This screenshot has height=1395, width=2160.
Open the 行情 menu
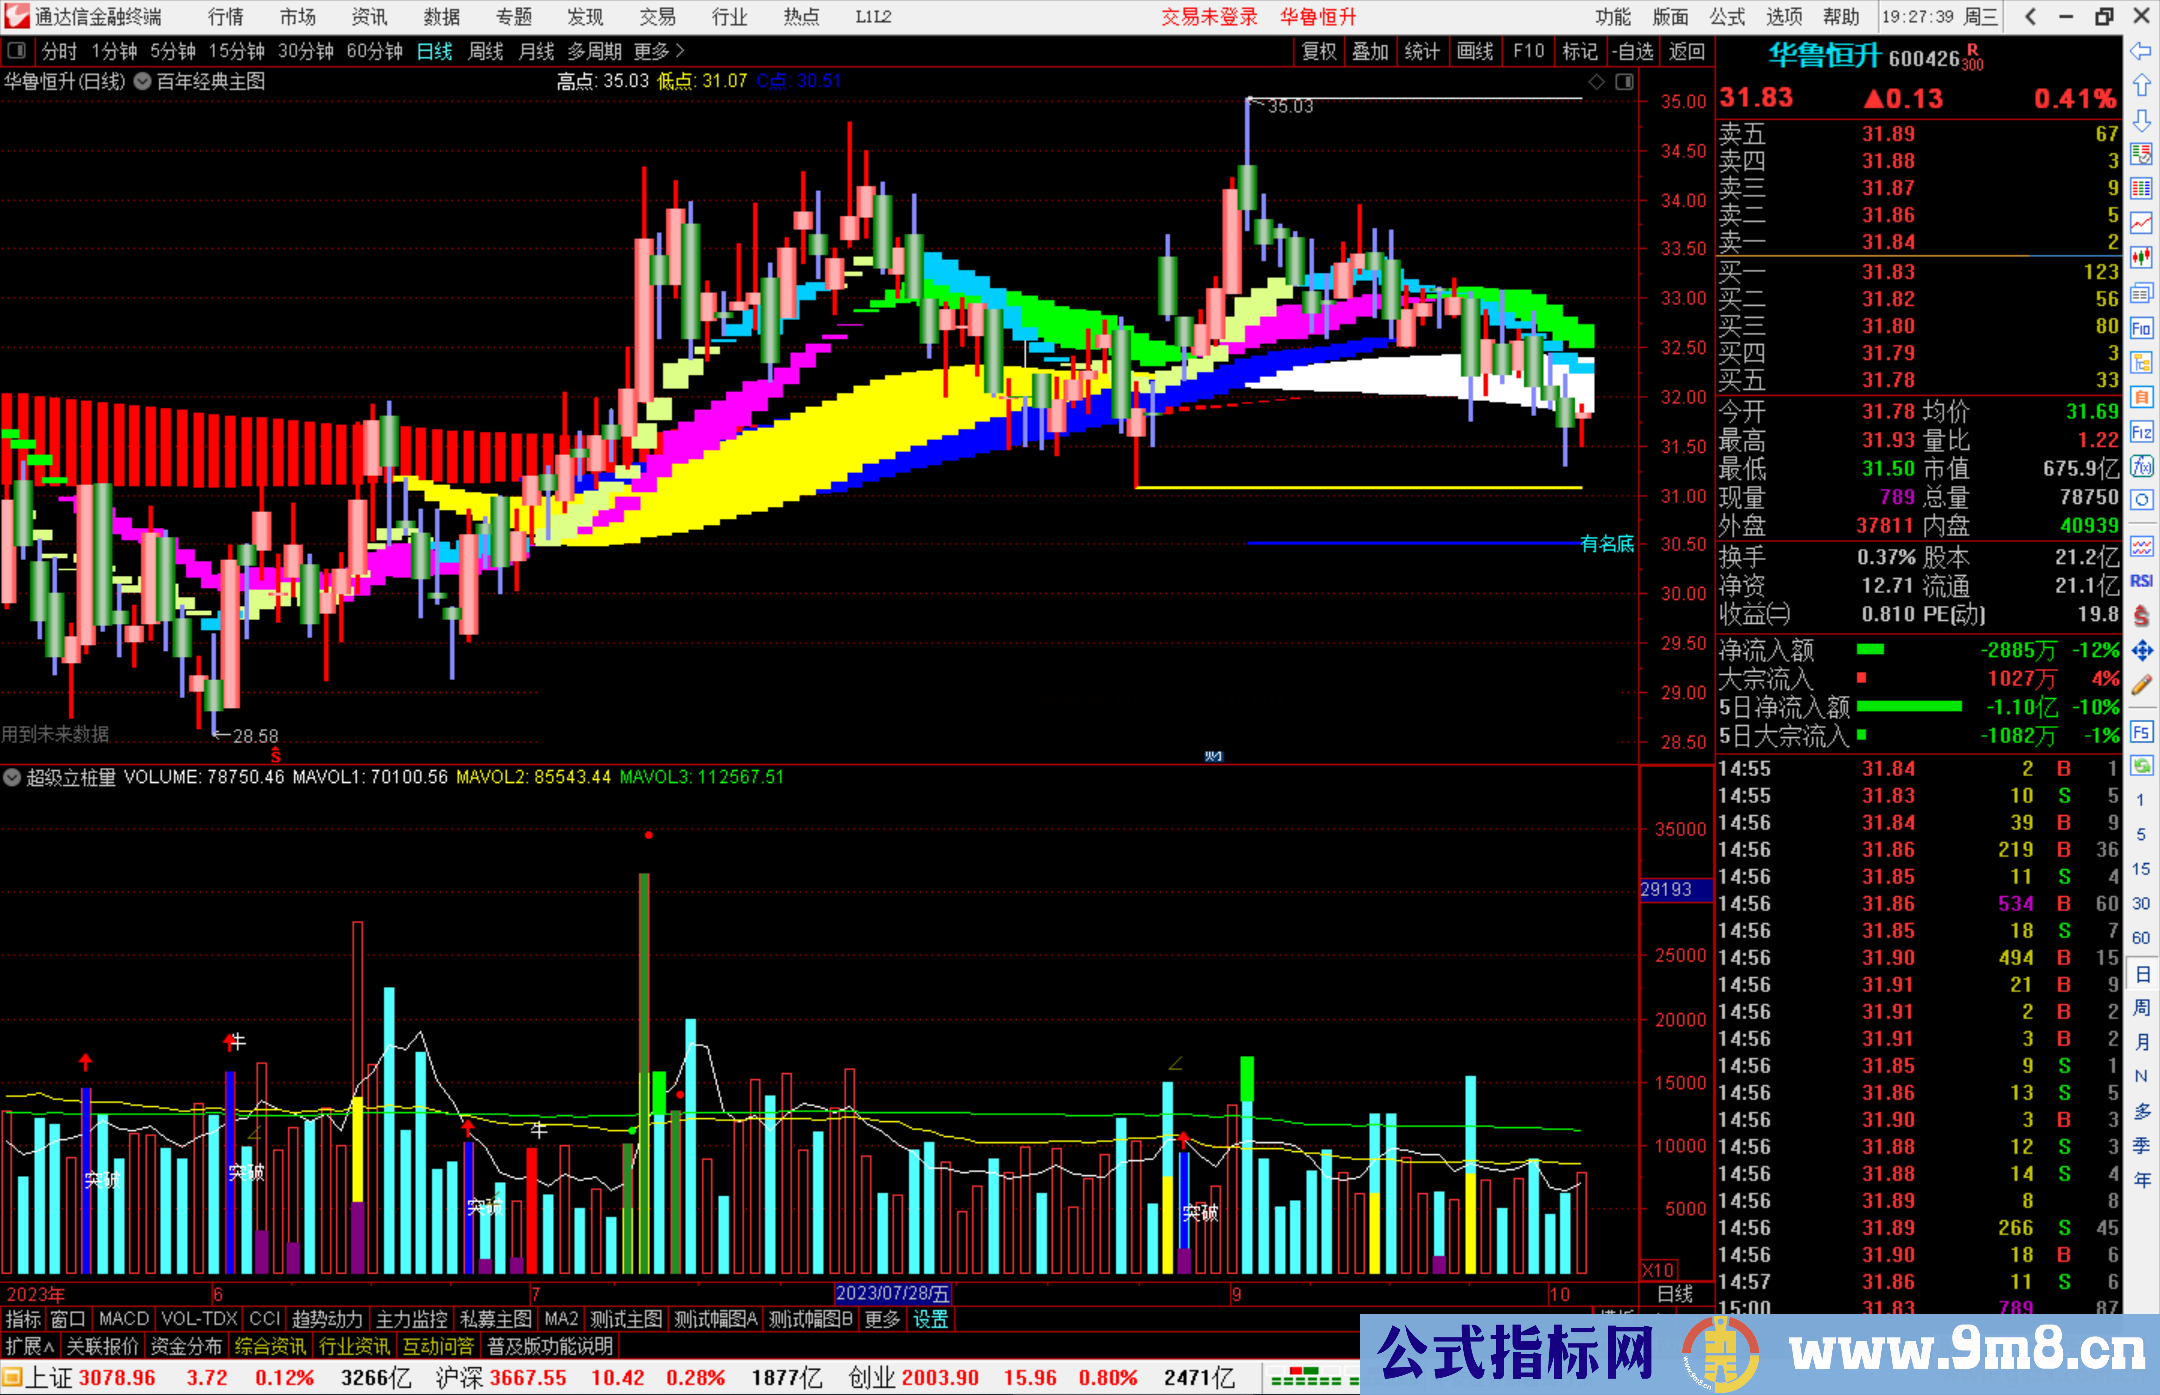point(225,17)
